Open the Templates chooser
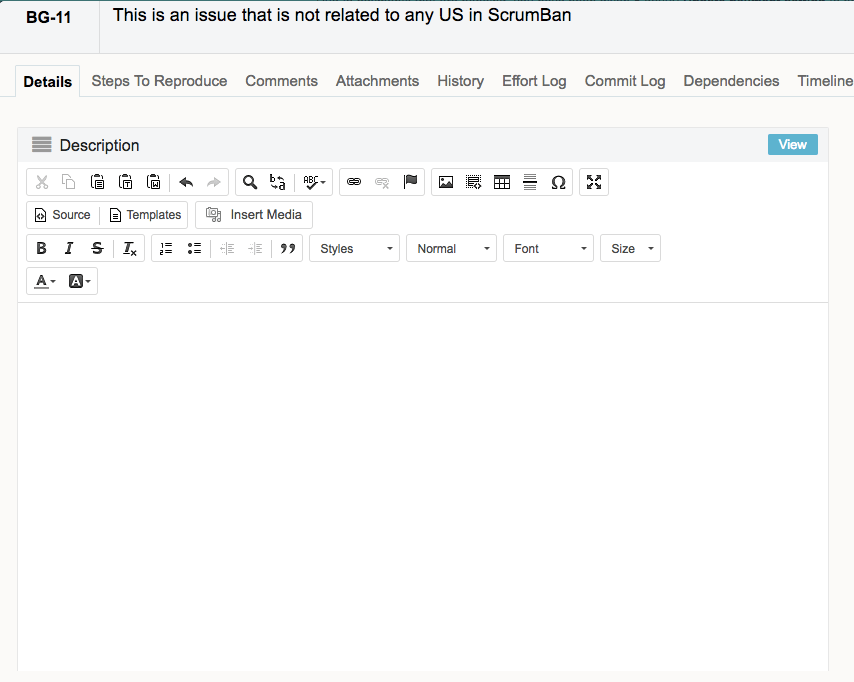Screen dimensions: 854x682 145,215
